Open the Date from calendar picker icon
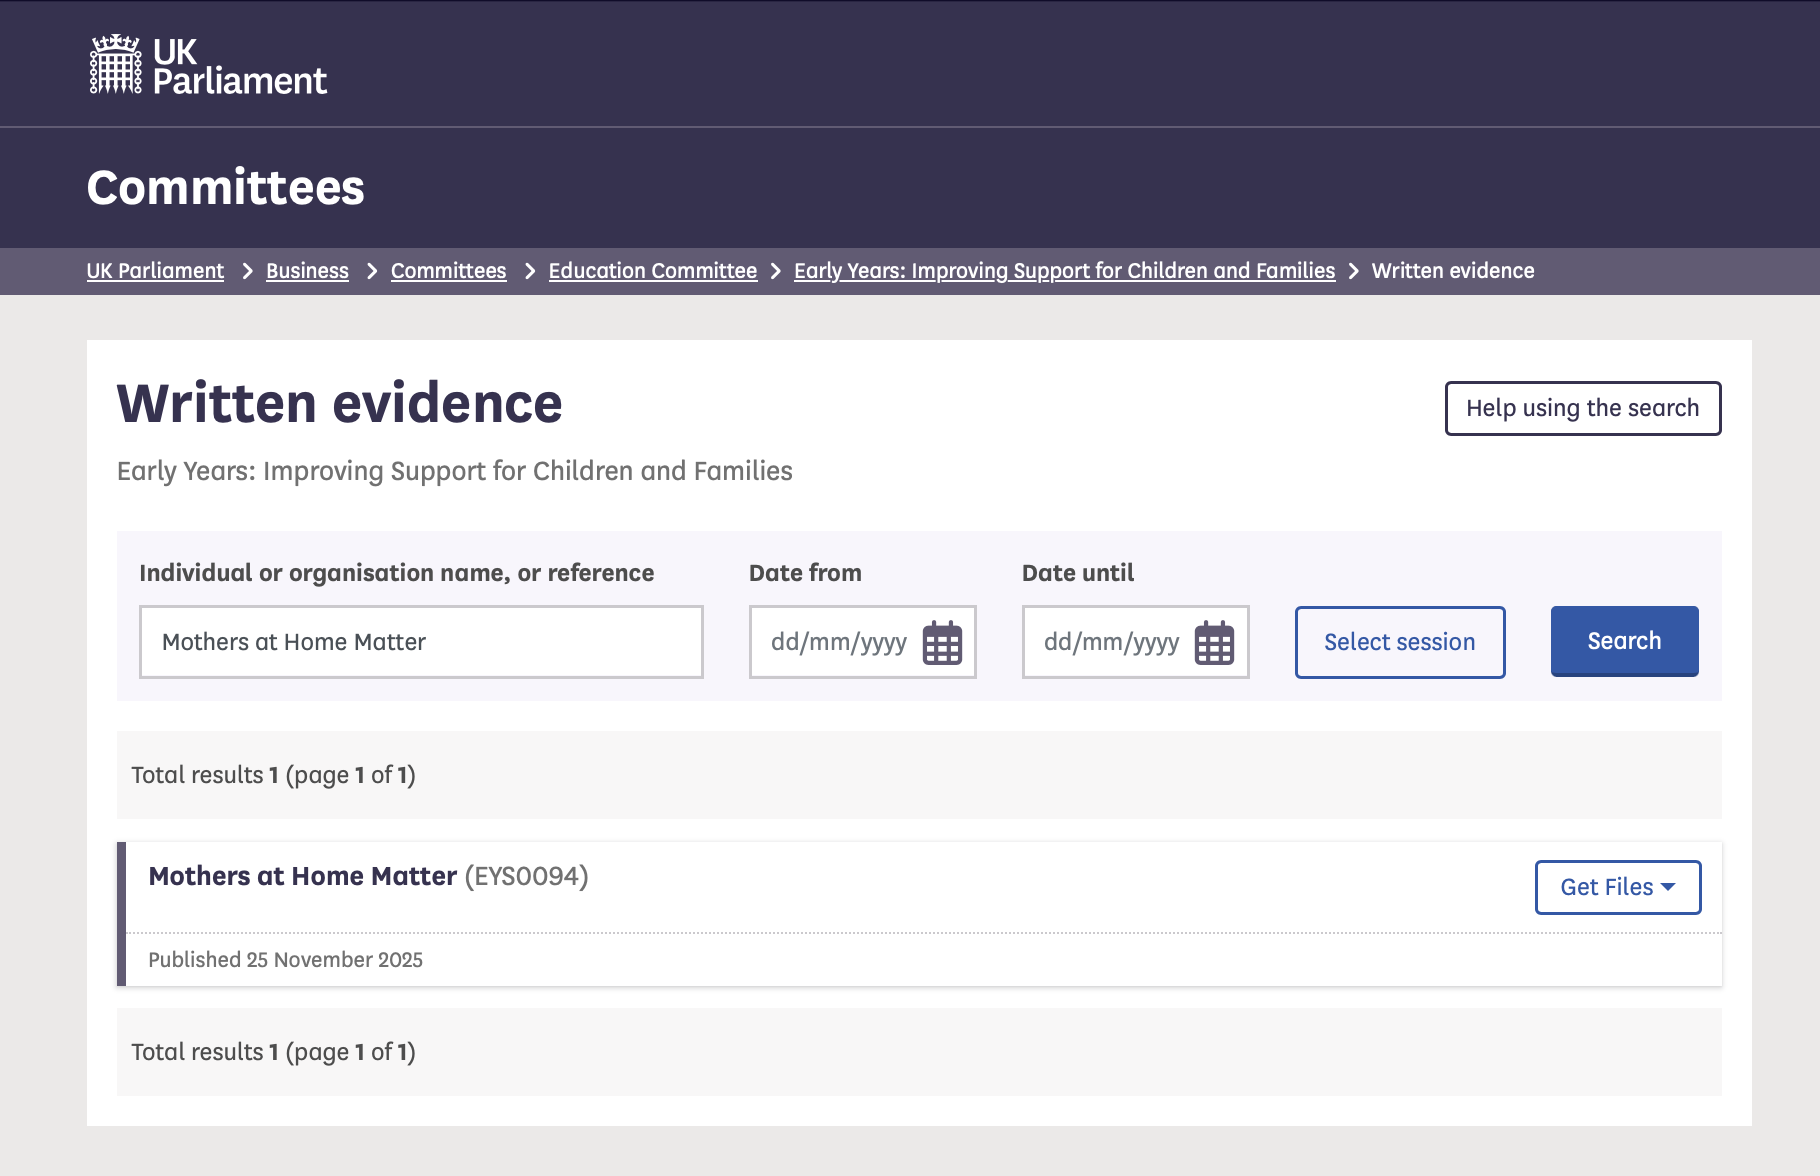This screenshot has height=1176, width=1820. tap(942, 642)
